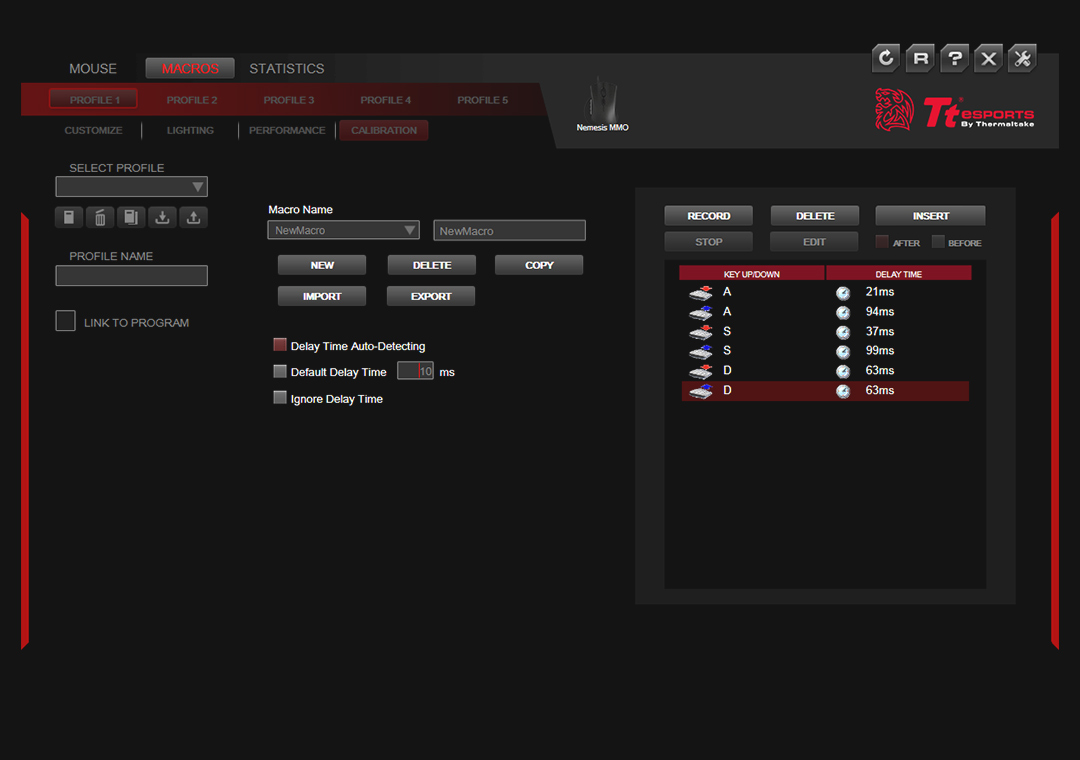Toggle Delay Time Auto-Detecting checkbox

[x=280, y=345]
